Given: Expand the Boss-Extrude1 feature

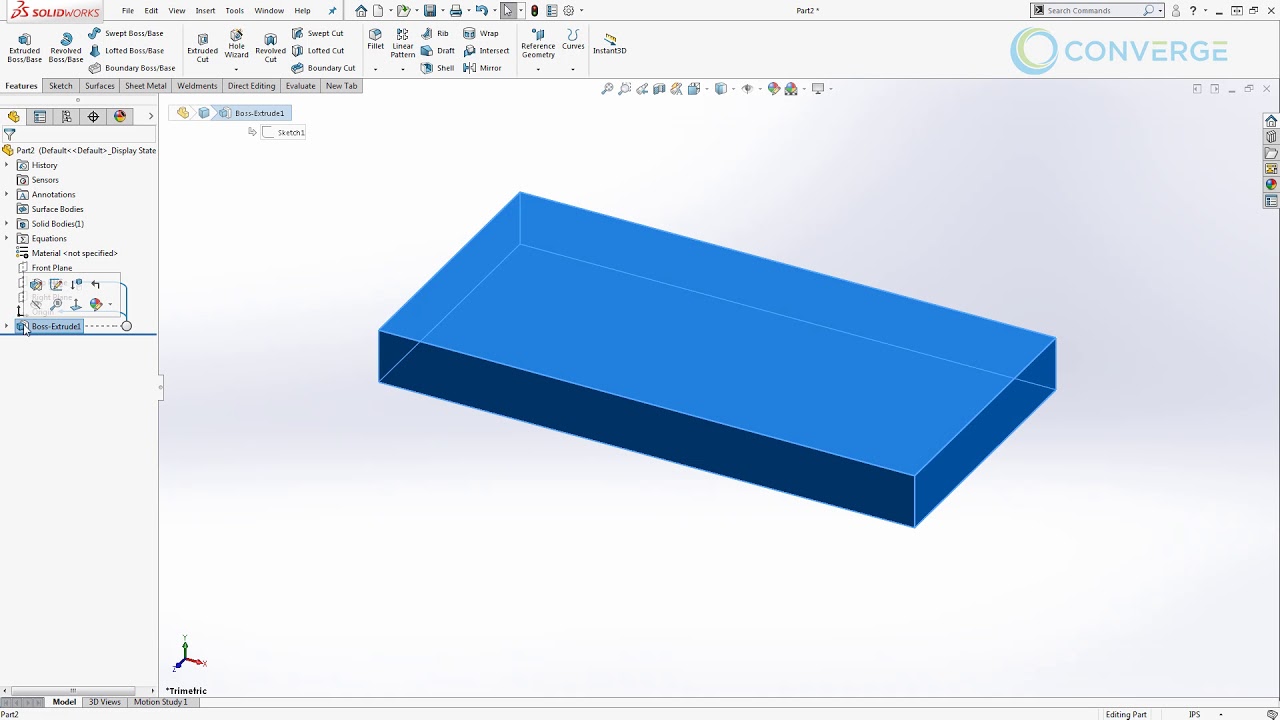Looking at the screenshot, I should (x=7, y=326).
